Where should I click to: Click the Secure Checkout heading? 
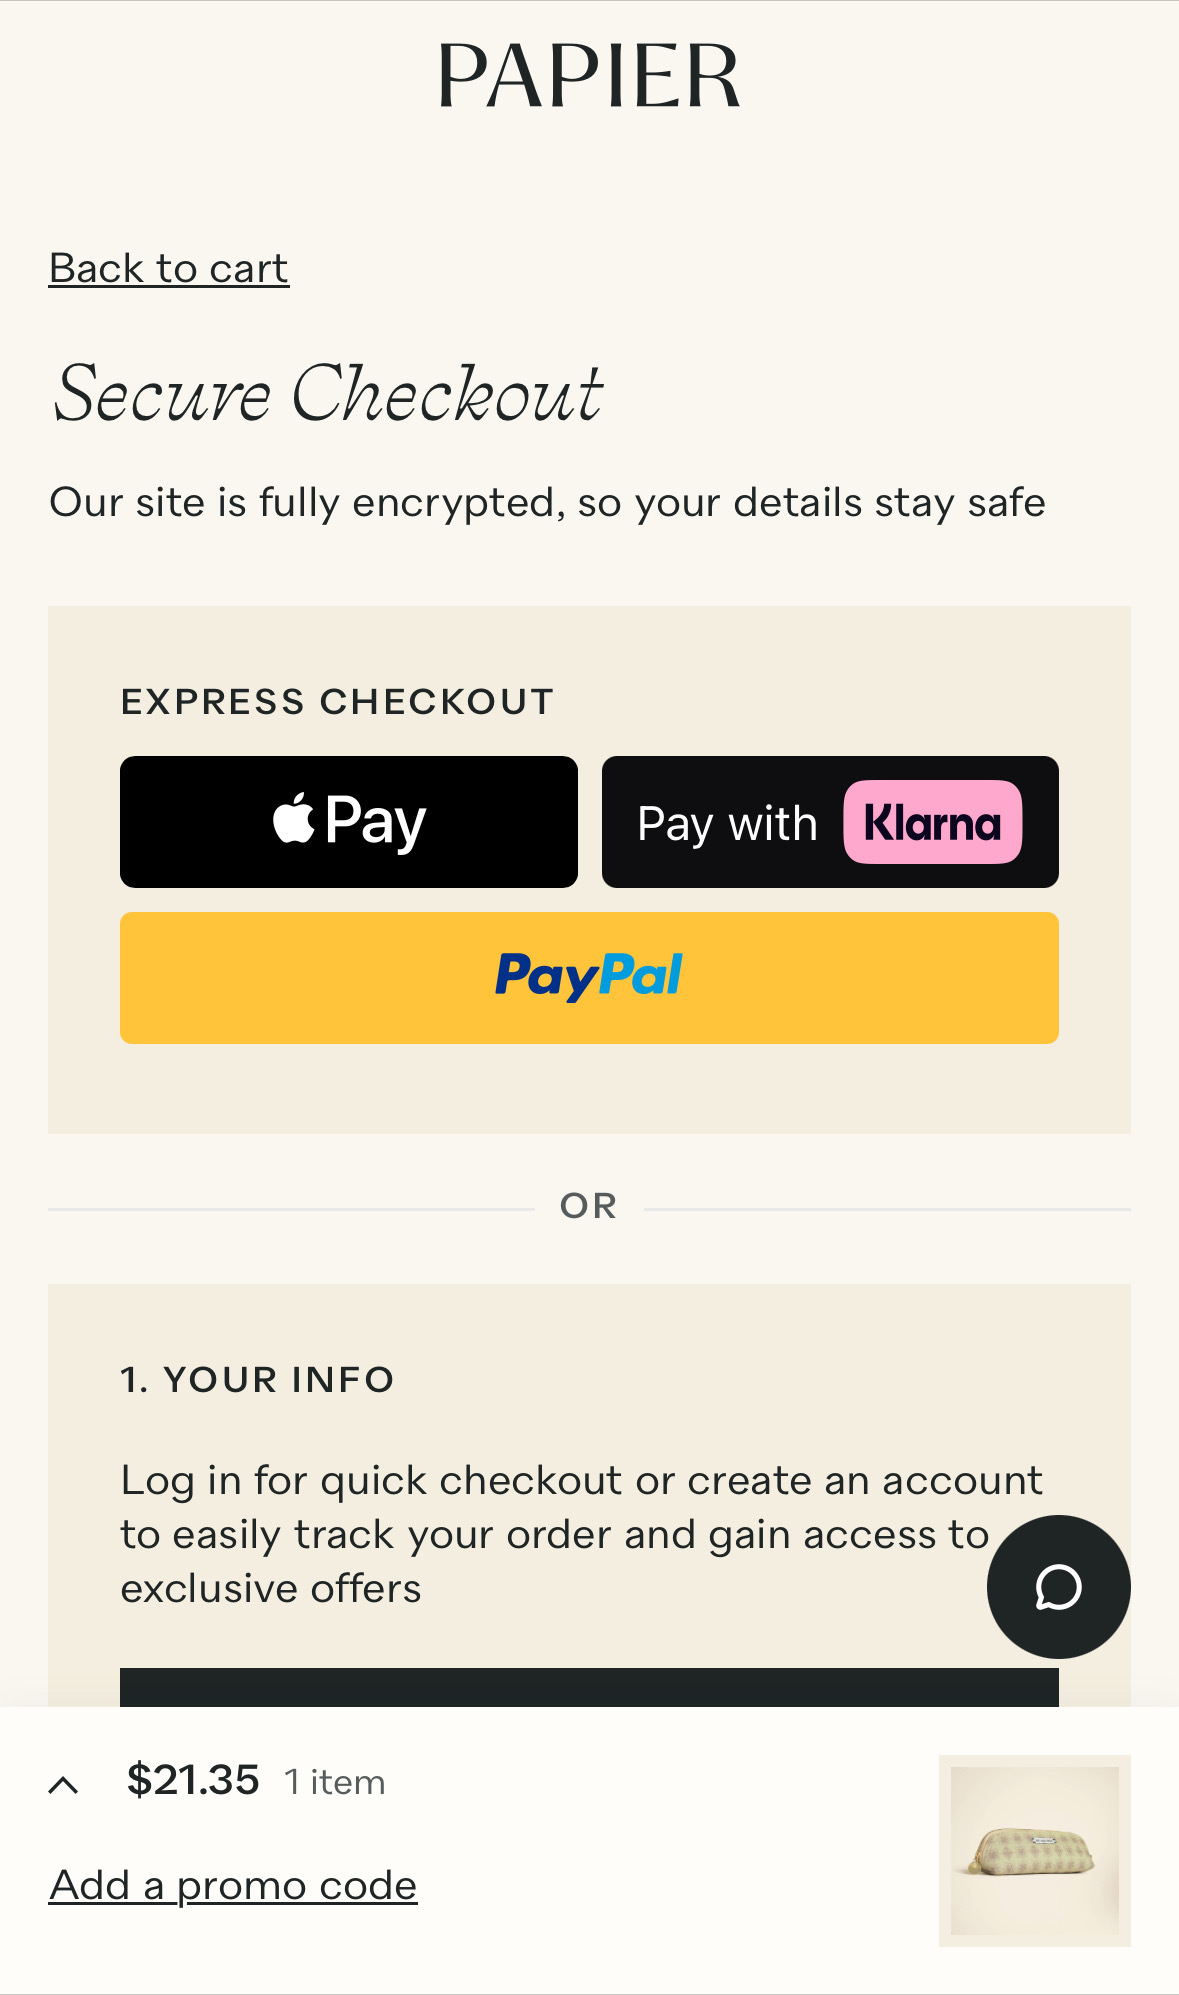[x=328, y=393]
